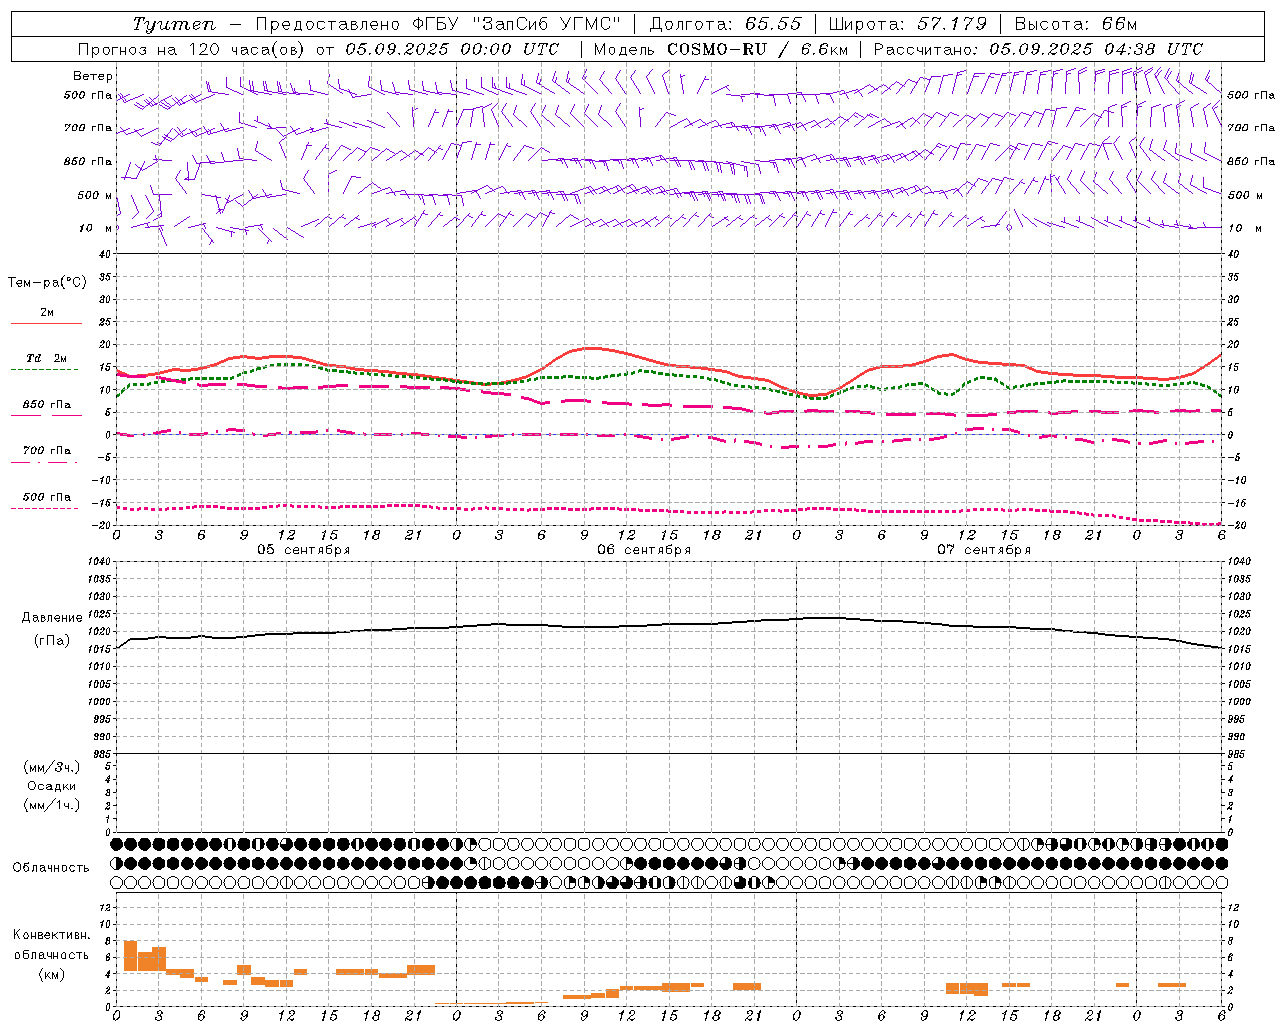Image resolution: width=1280 pixels, height=1024 pixels.
Task: Click the '06 сентября' date label
Action: tap(643, 550)
